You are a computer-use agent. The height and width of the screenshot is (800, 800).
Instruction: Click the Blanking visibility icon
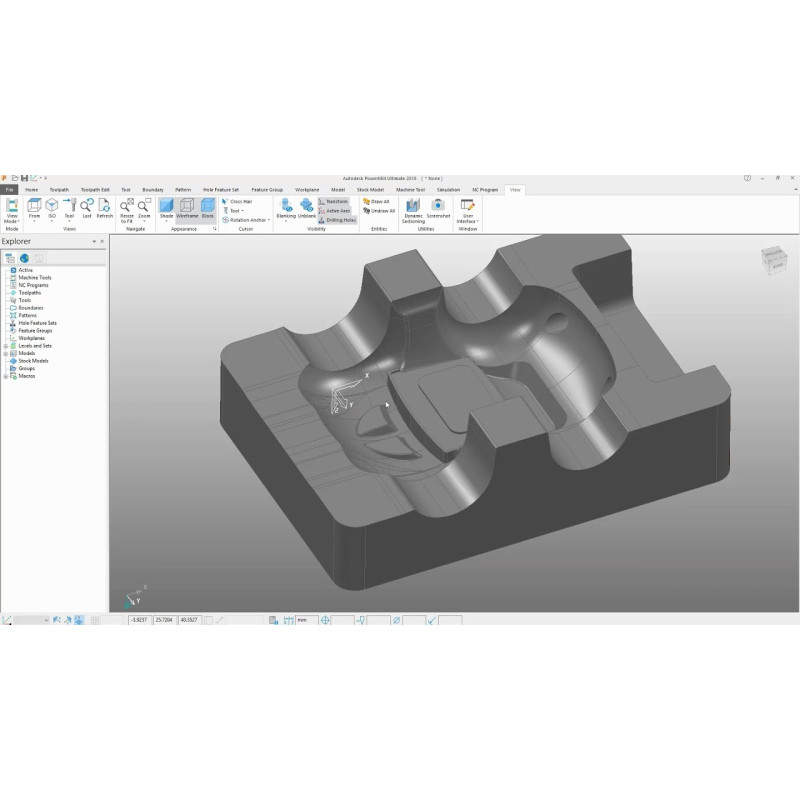click(x=286, y=207)
